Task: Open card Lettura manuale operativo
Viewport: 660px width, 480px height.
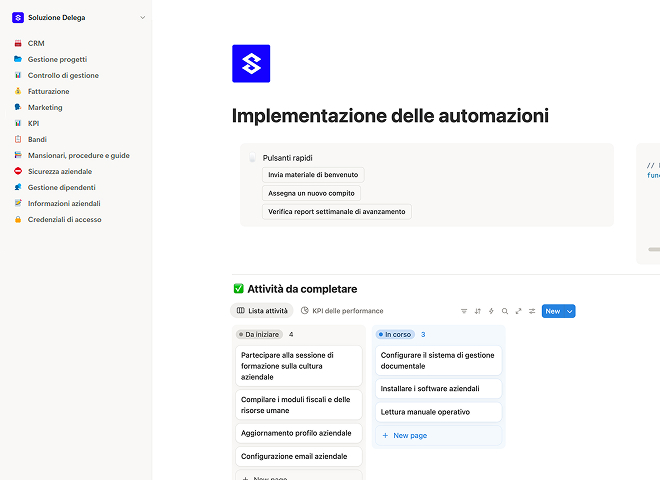Action: pos(439,412)
